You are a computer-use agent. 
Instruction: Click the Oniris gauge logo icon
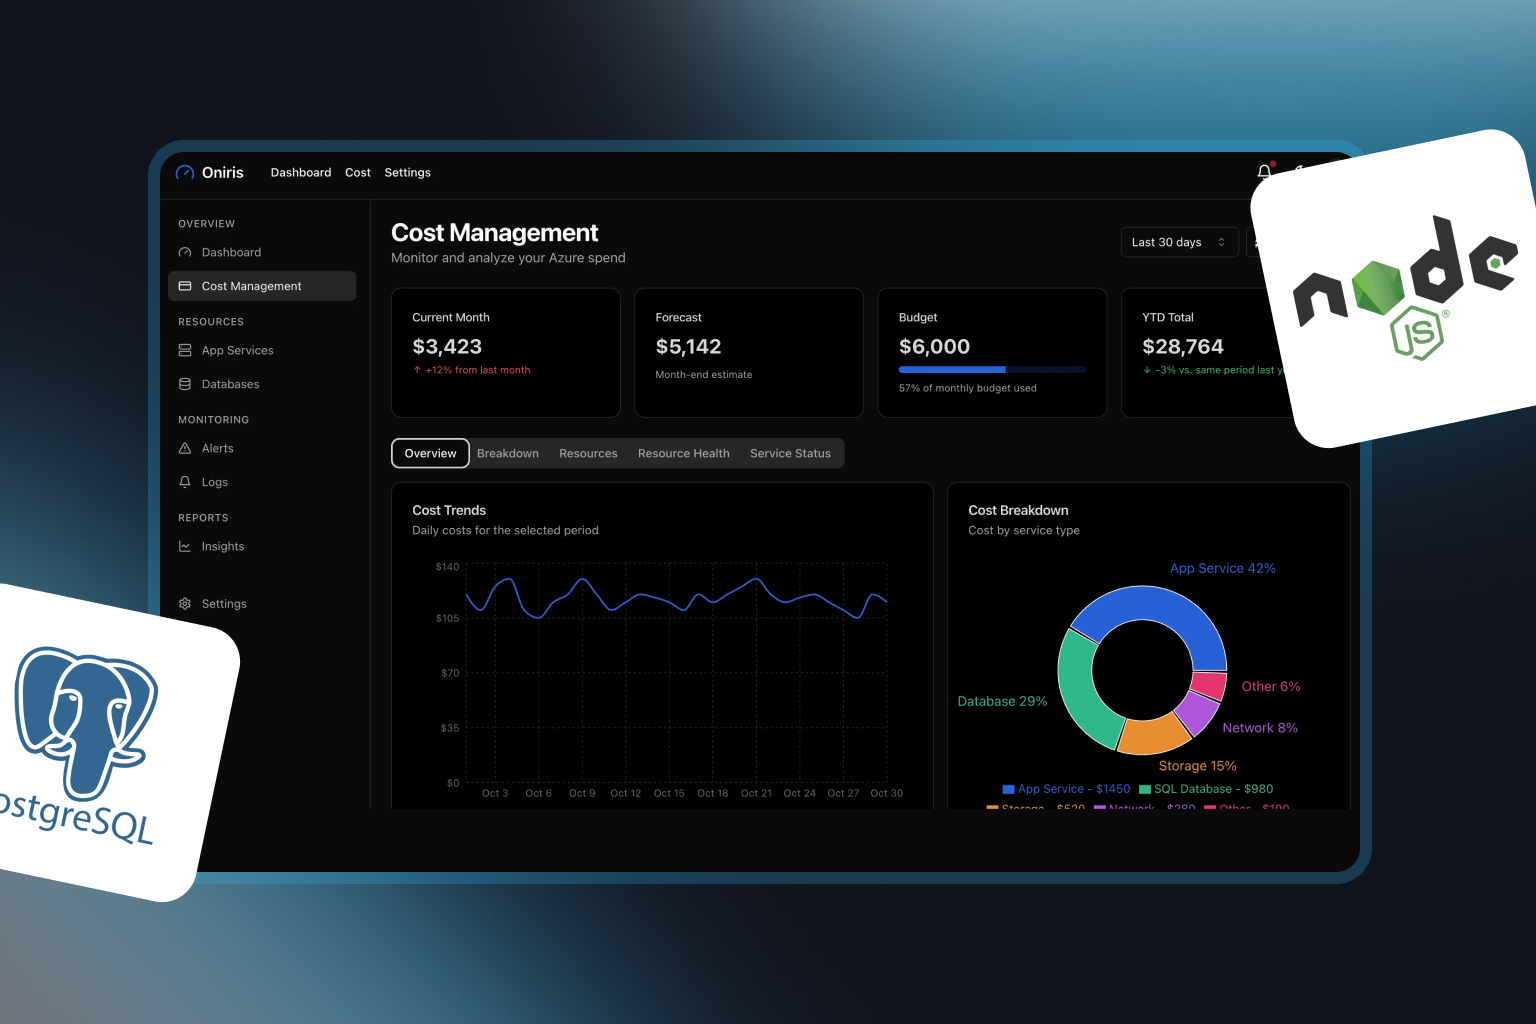(185, 173)
